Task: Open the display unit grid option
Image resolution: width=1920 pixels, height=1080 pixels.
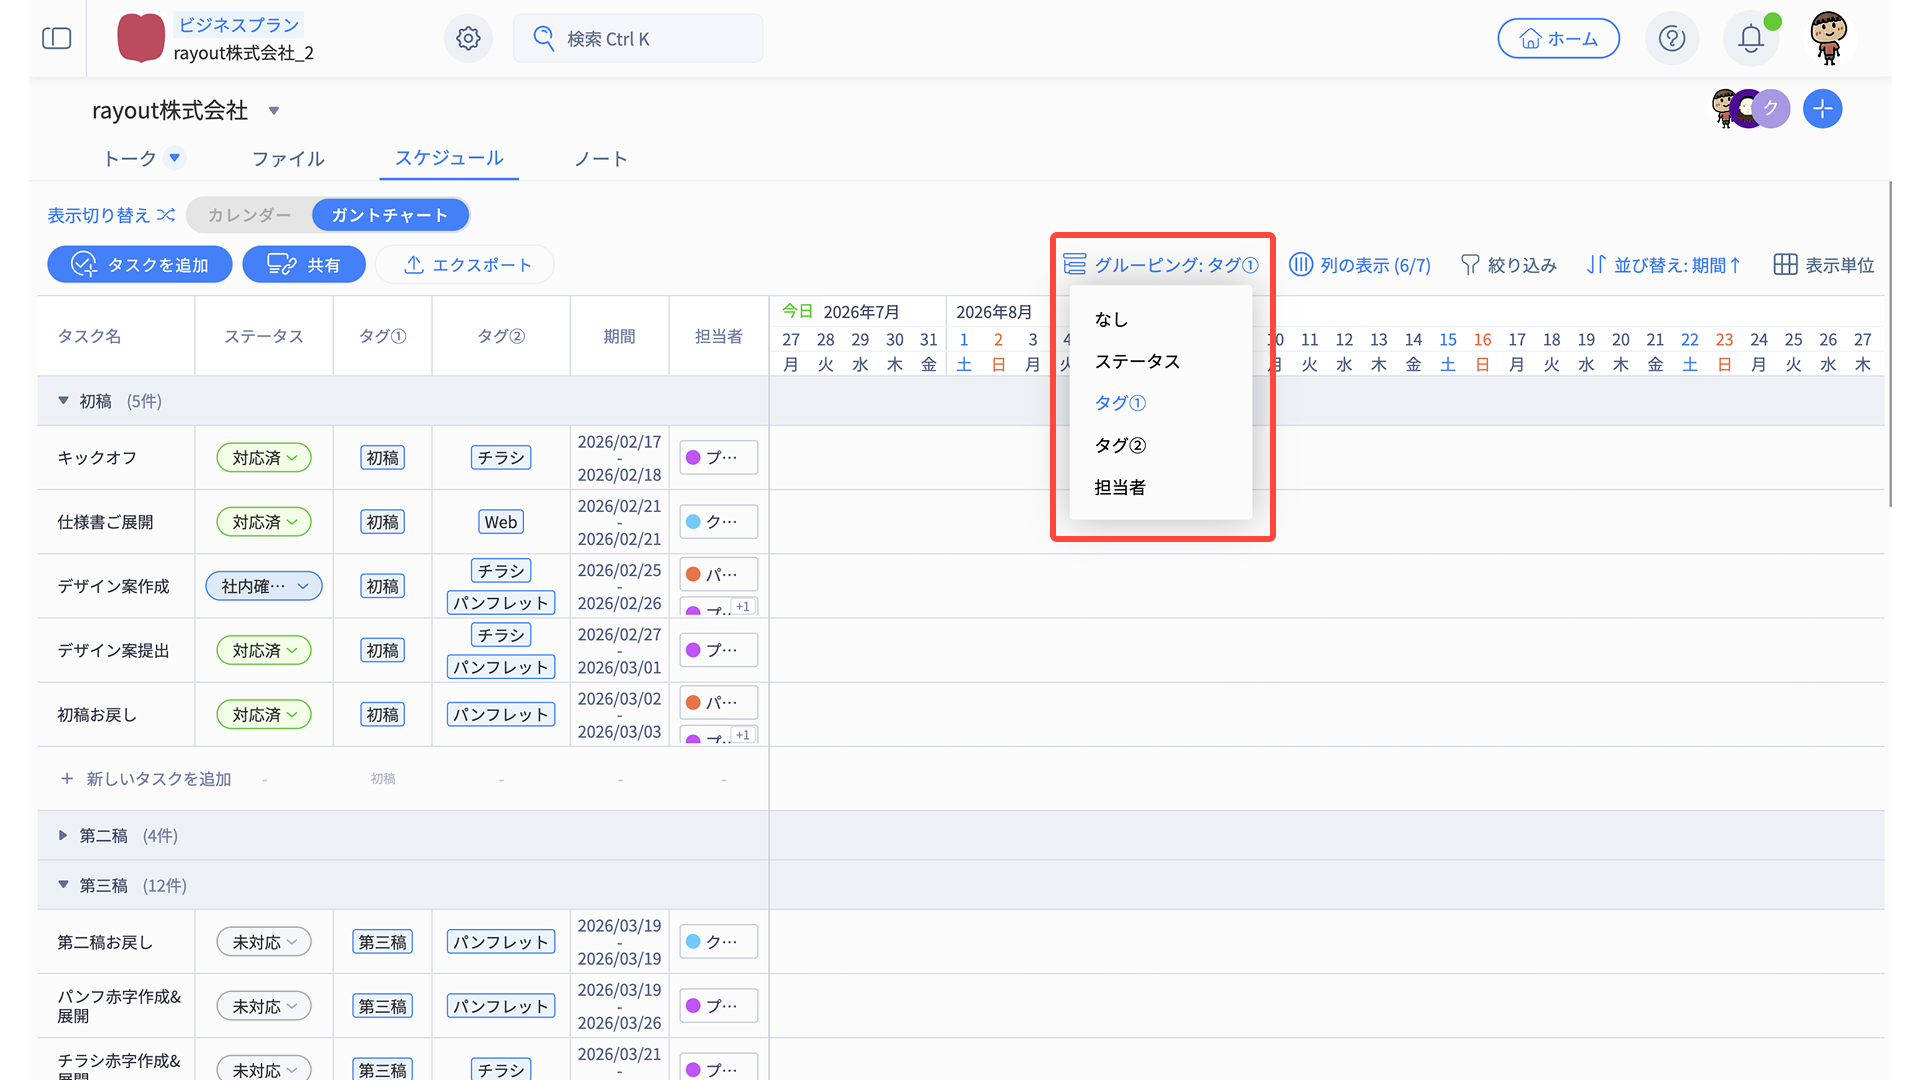Action: [1824, 265]
